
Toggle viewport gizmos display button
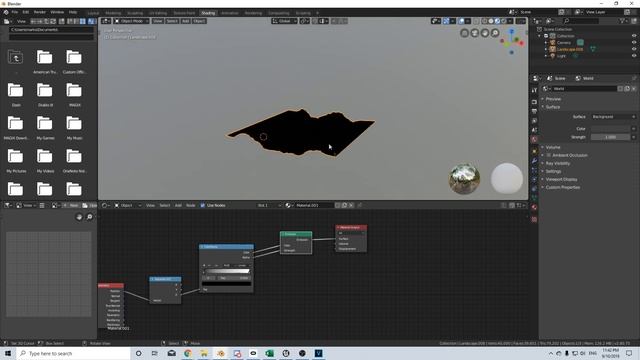pyautogui.click(x=446, y=21)
